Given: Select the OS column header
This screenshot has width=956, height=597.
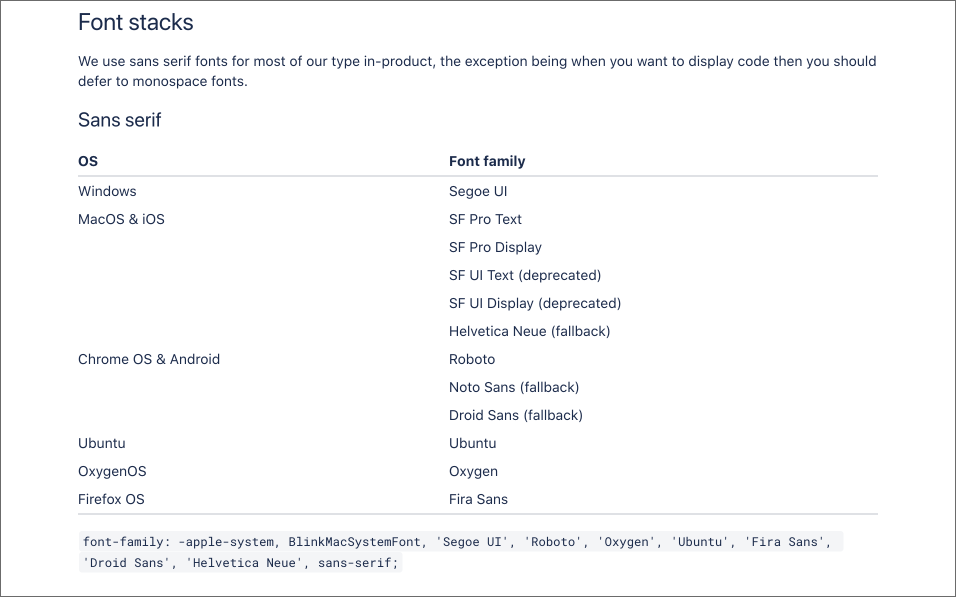Looking at the screenshot, I should tap(88, 162).
